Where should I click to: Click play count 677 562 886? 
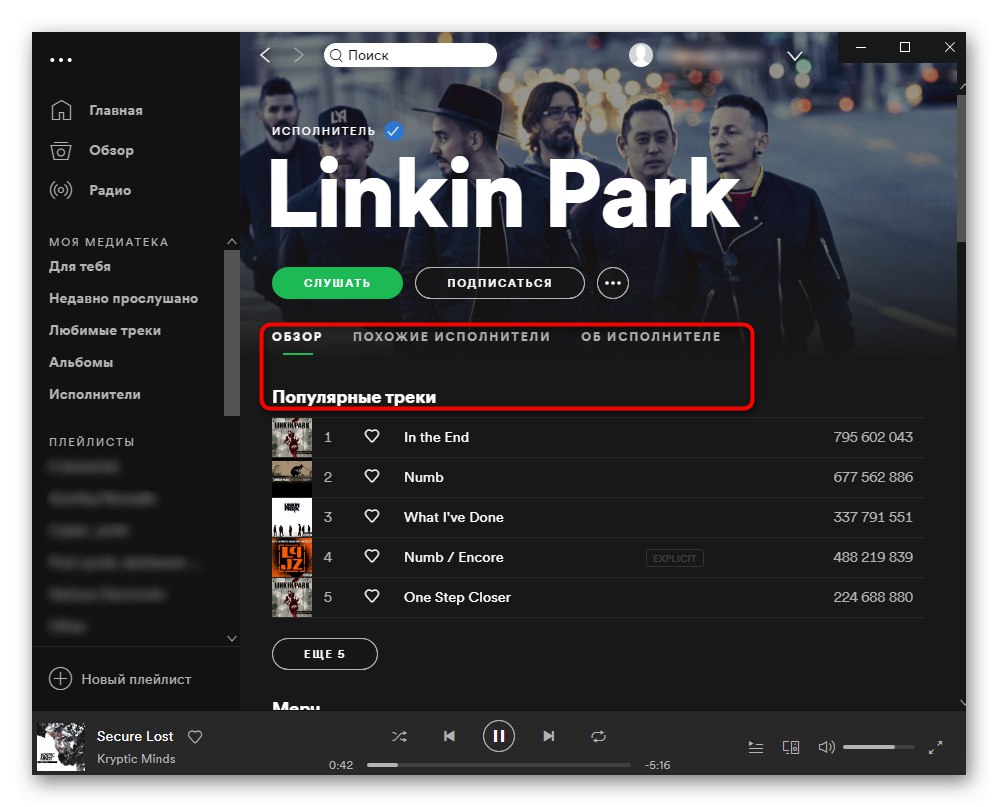click(873, 477)
